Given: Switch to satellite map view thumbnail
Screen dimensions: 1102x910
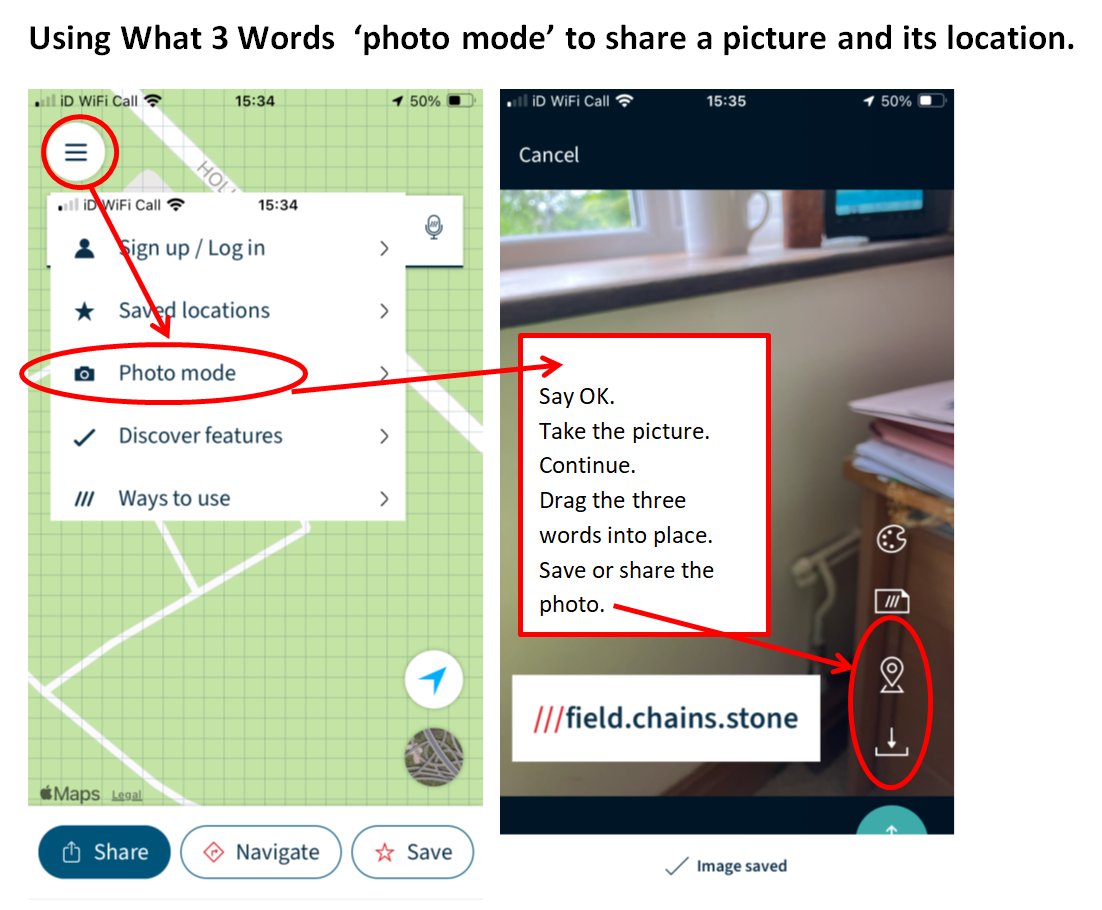Looking at the screenshot, I should pyautogui.click(x=434, y=756).
